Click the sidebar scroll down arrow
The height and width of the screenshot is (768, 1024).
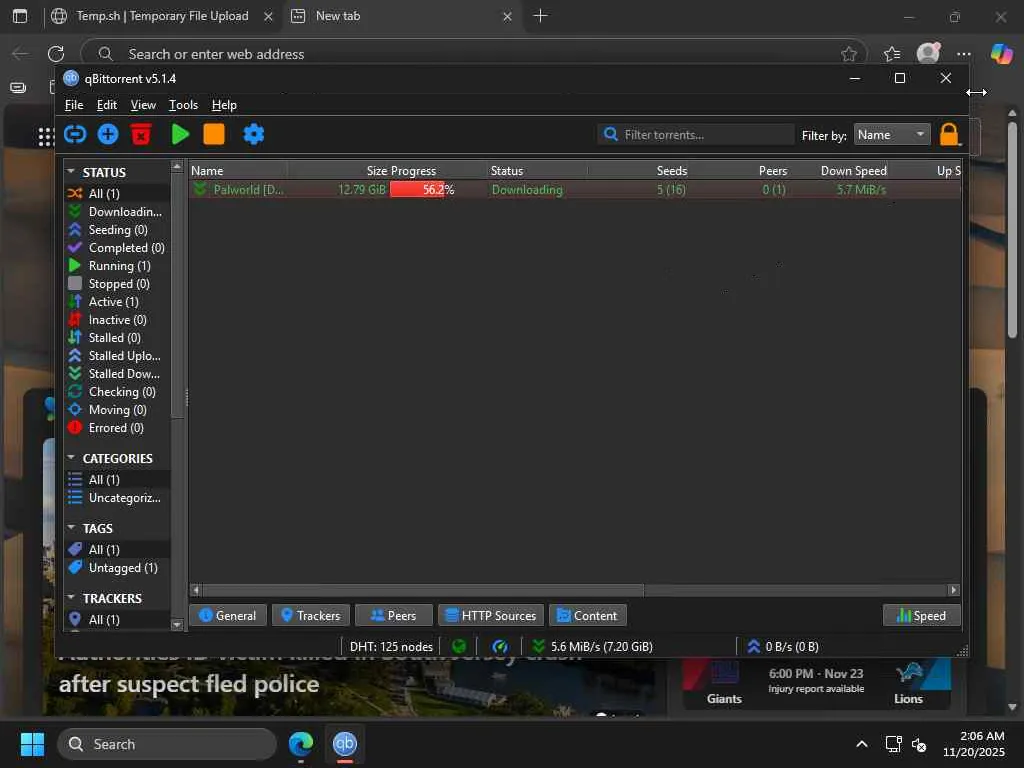tap(176, 625)
